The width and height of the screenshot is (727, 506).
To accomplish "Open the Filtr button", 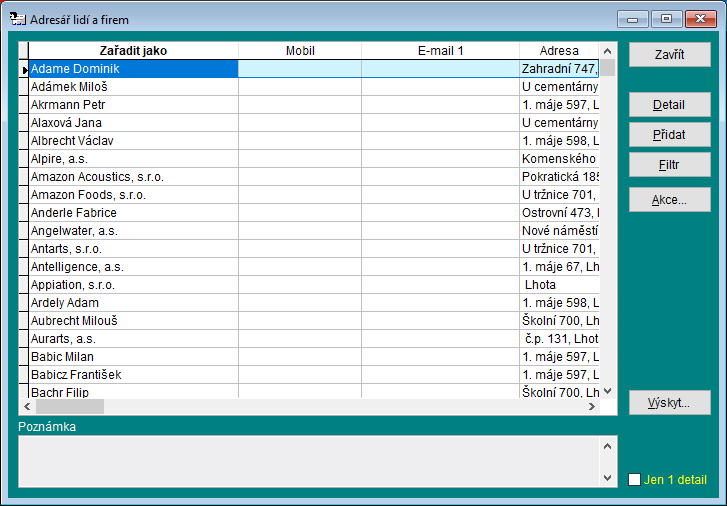I will (x=669, y=163).
